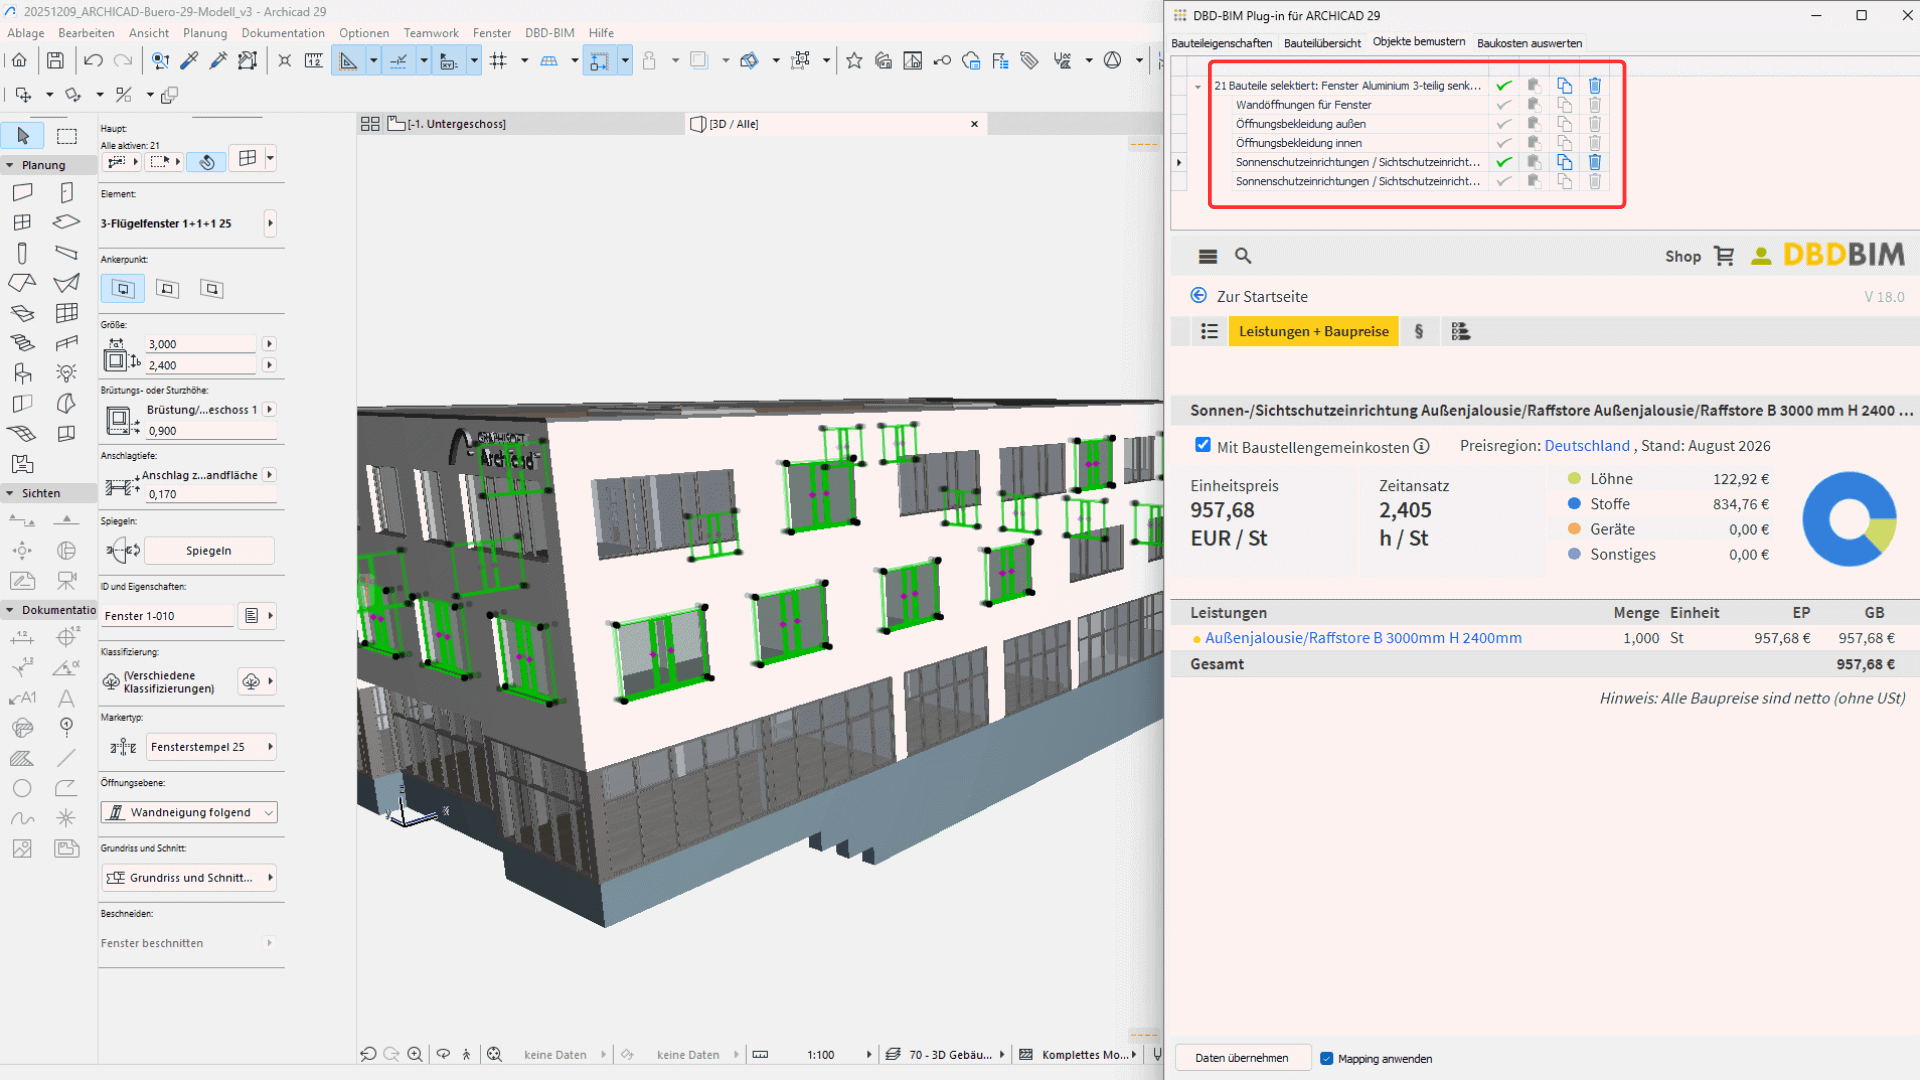Click the Löhne legend color dot
This screenshot has width=1920, height=1080.
click(x=1574, y=479)
